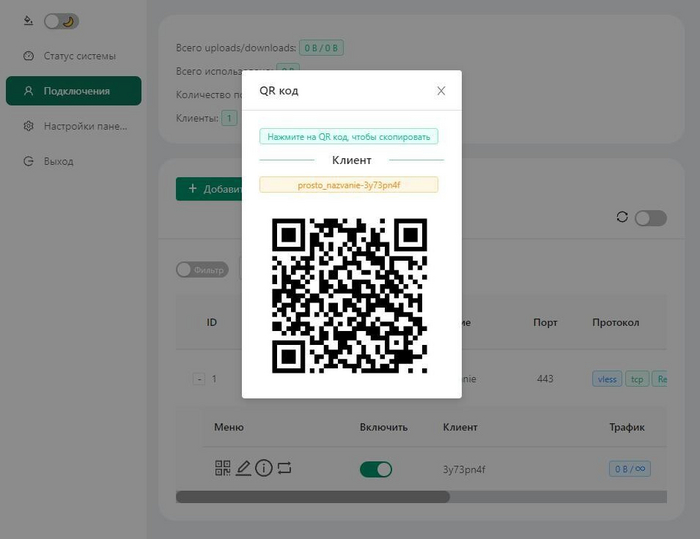Click the refresh icon above the table
Viewport: 700px width, 539px height.
click(x=622, y=217)
